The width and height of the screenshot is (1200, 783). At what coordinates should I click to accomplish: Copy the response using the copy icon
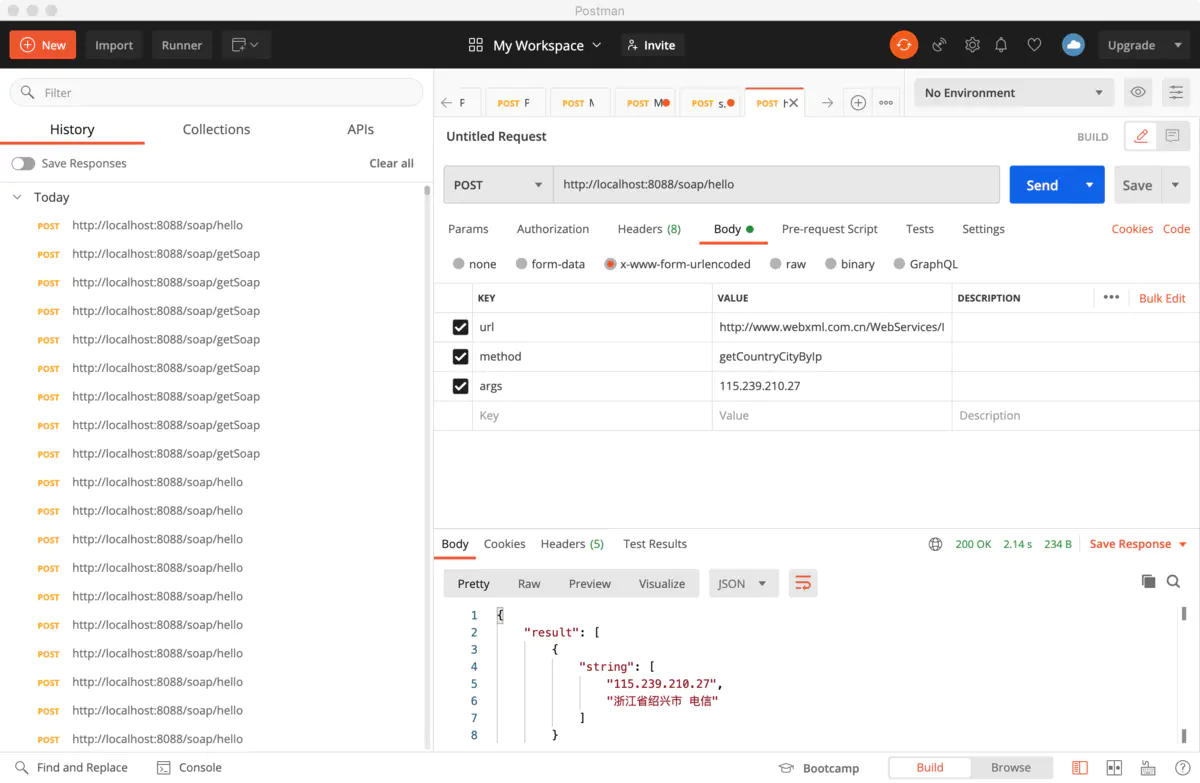click(1148, 582)
